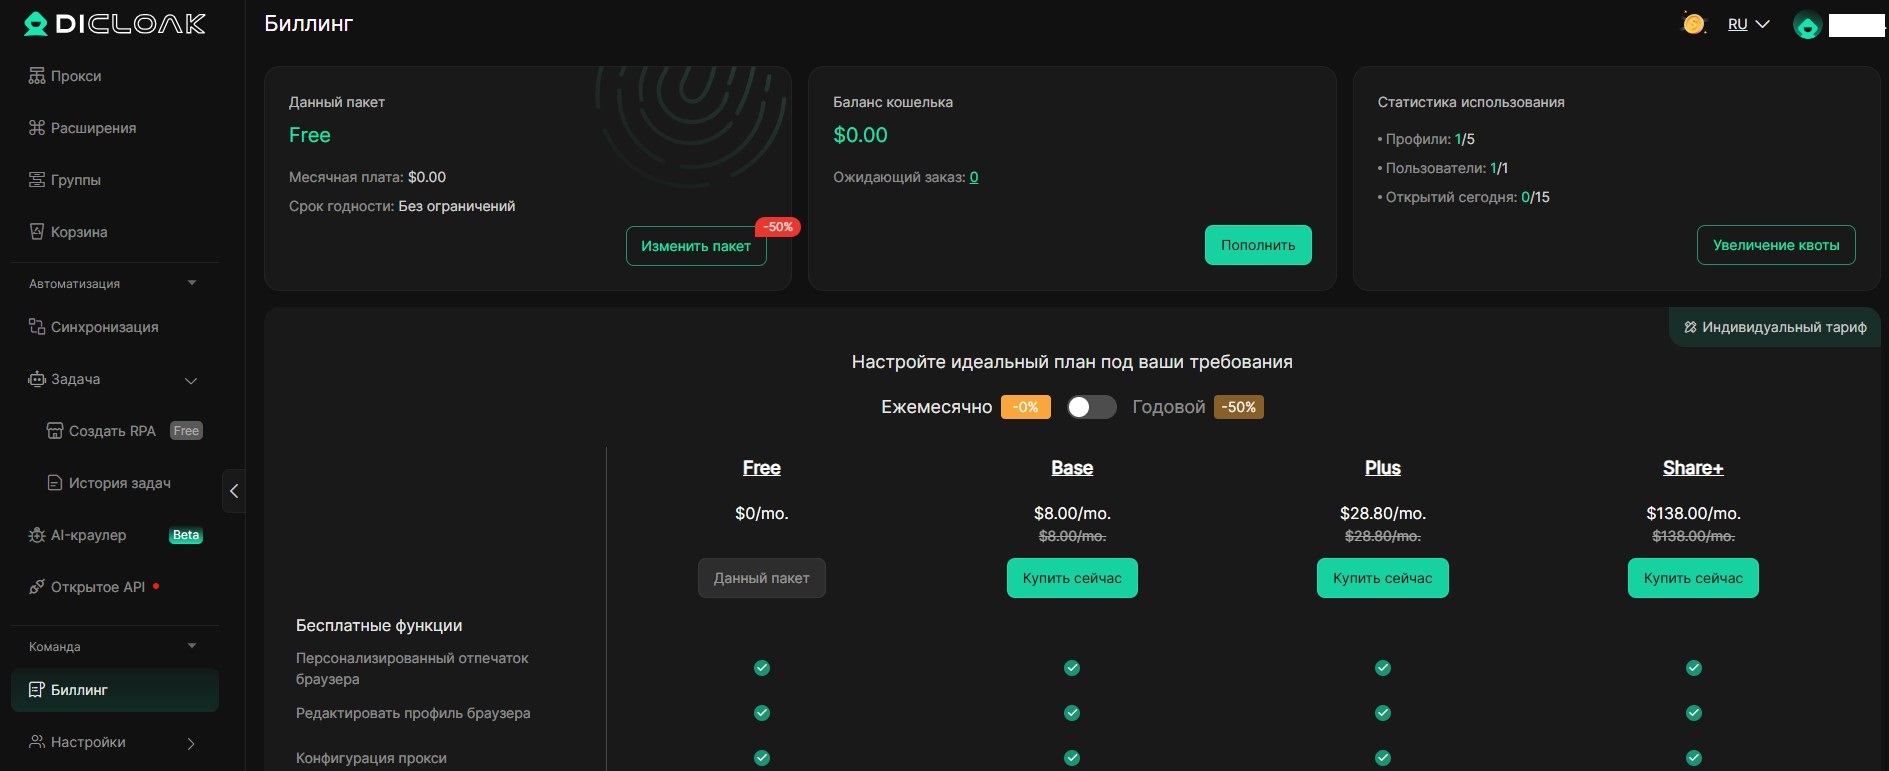Click the Группы sidebar icon
Image resolution: width=1889 pixels, height=771 pixels.
[x=37, y=180]
